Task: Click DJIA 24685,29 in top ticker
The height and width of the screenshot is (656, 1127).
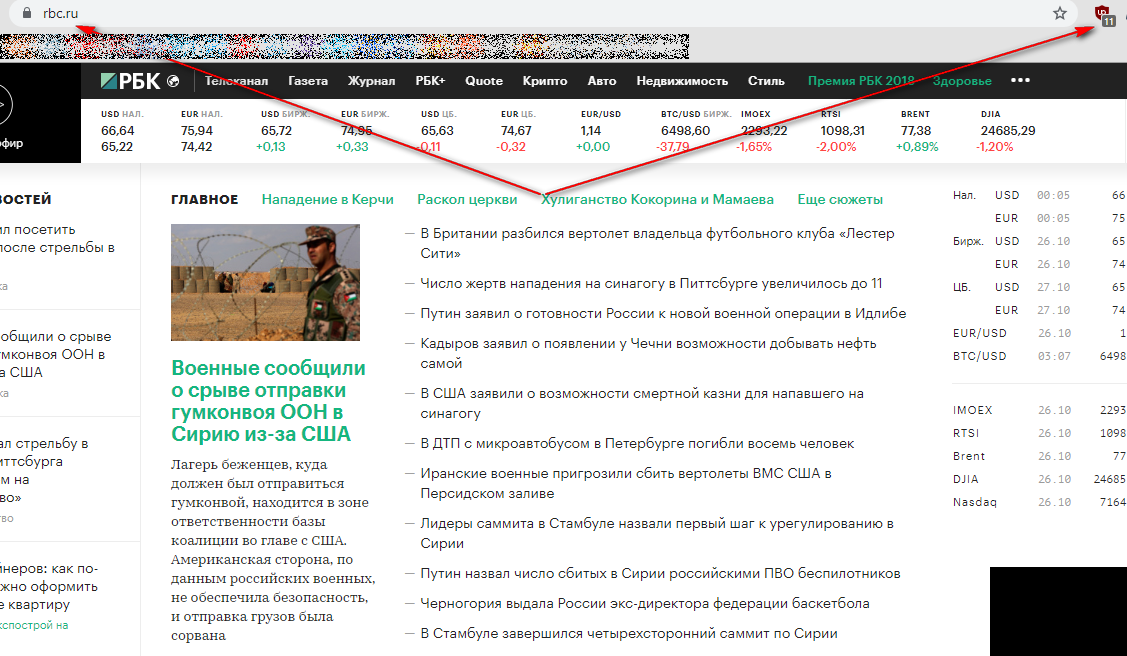Action: pyautogui.click(x=1008, y=130)
